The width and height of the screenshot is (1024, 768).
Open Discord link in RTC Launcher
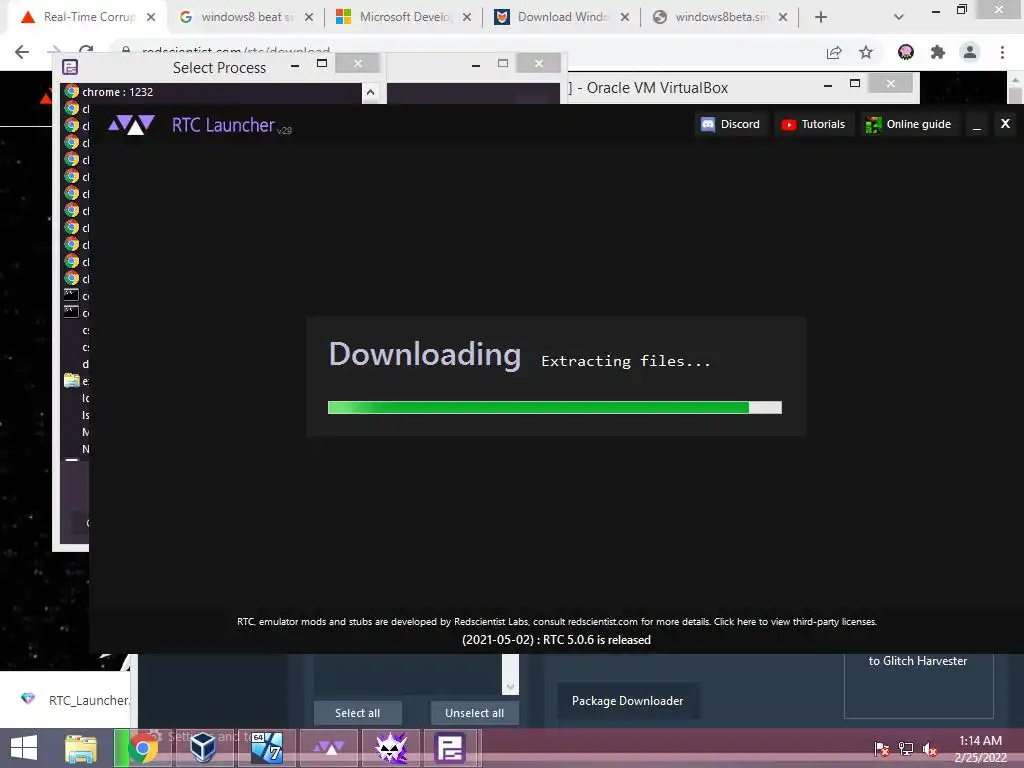coord(730,124)
